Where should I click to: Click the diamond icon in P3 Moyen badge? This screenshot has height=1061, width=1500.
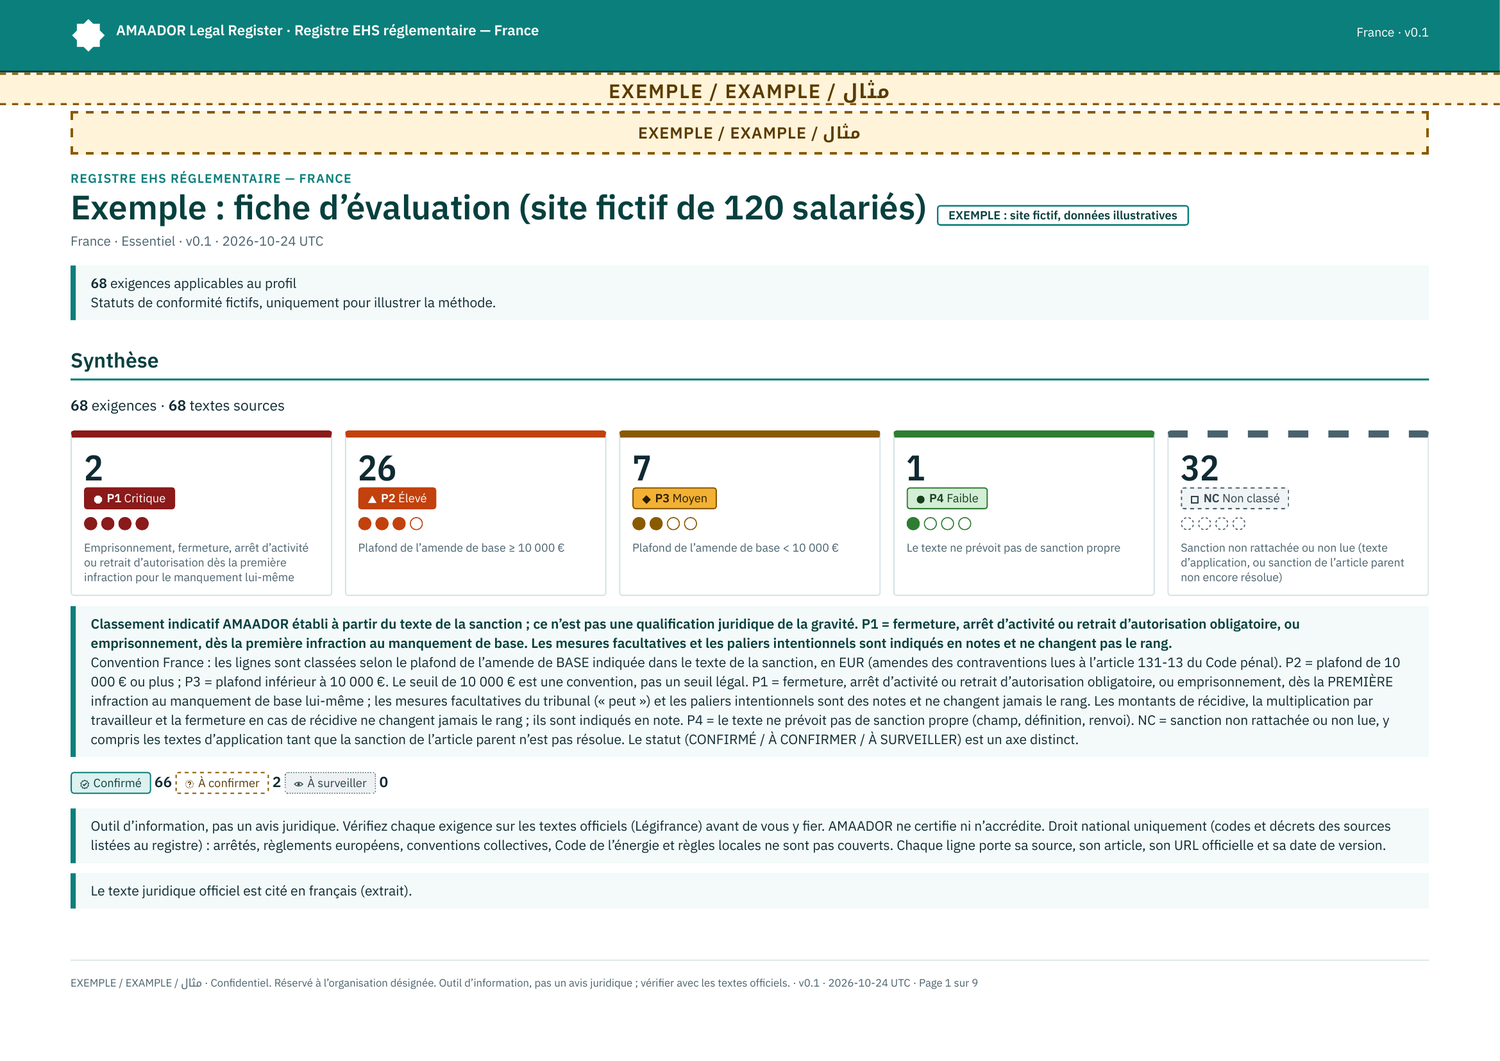point(646,499)
